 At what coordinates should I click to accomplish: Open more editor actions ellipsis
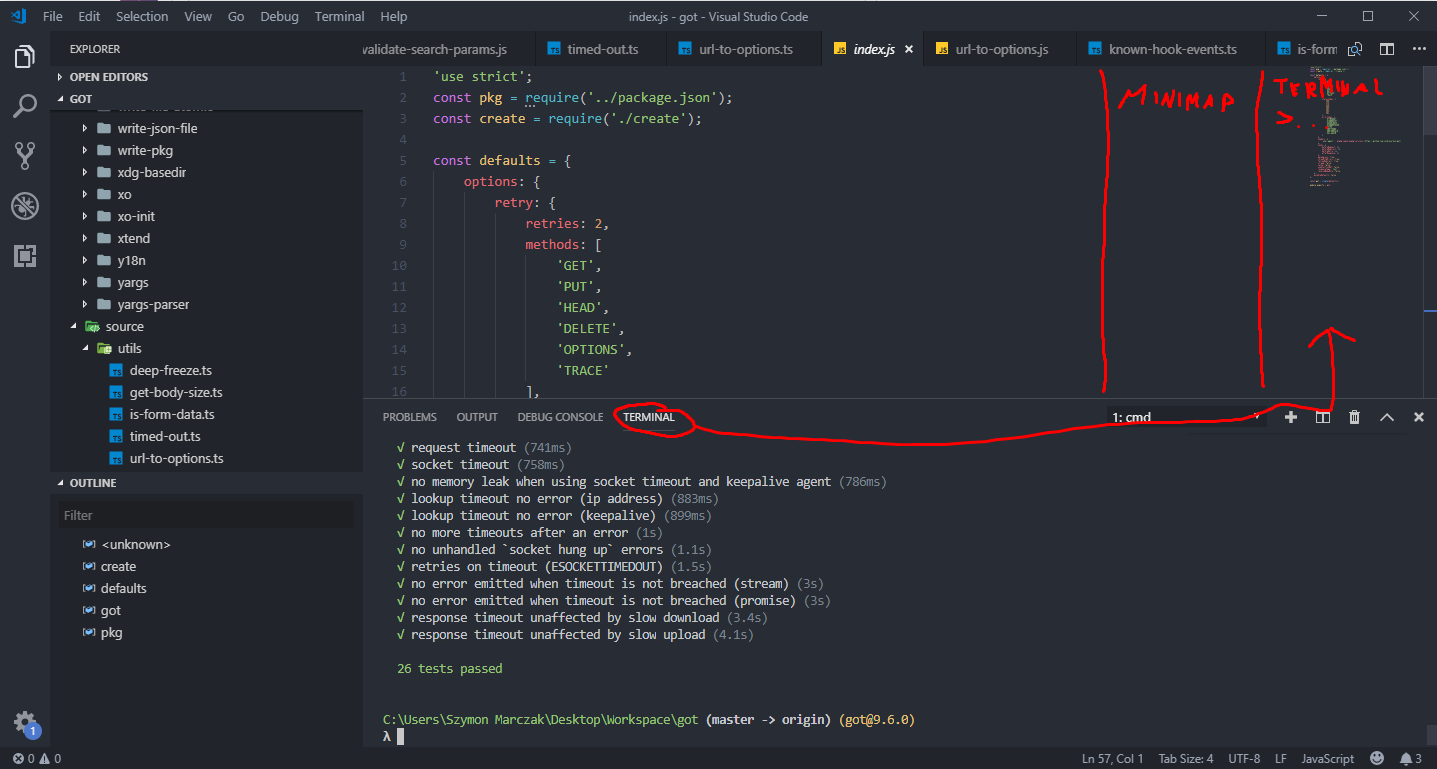click(1419, 49)
